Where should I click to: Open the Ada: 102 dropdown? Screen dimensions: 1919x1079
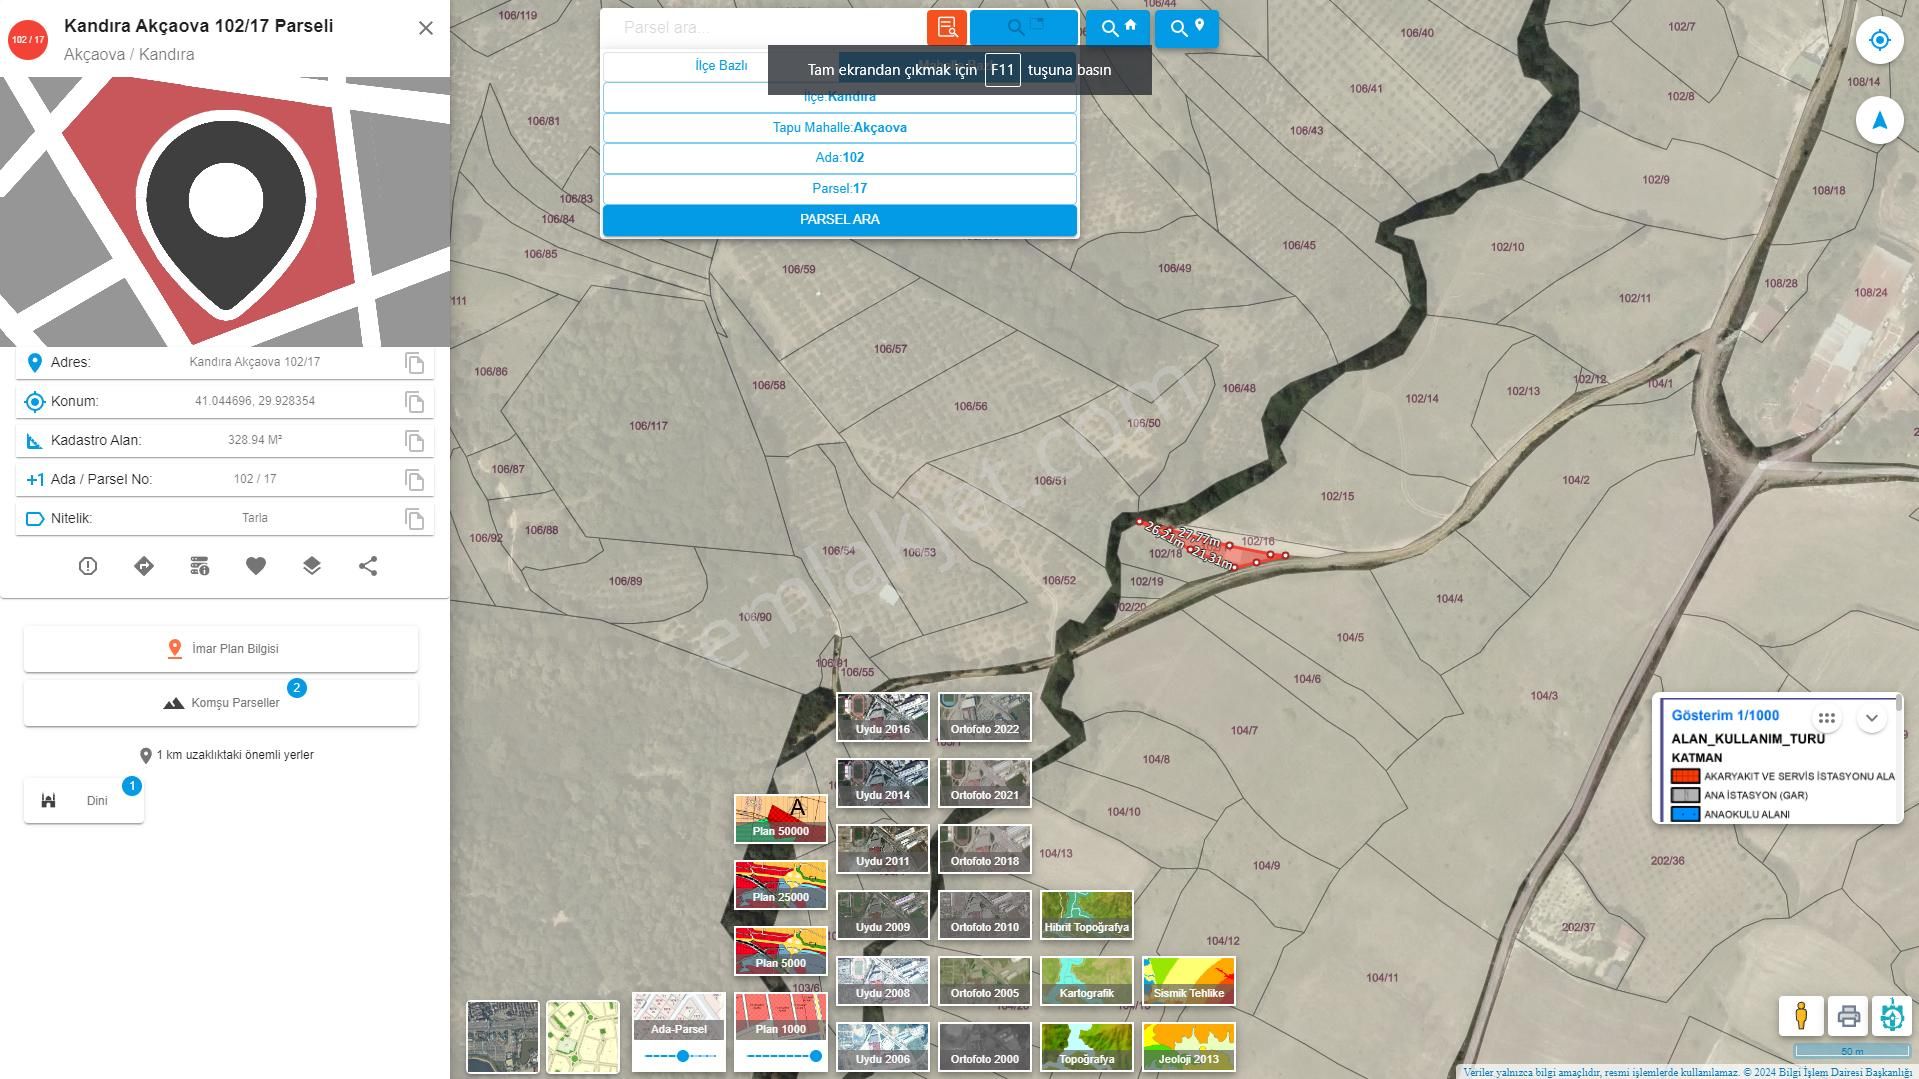(x=840, y=158)
